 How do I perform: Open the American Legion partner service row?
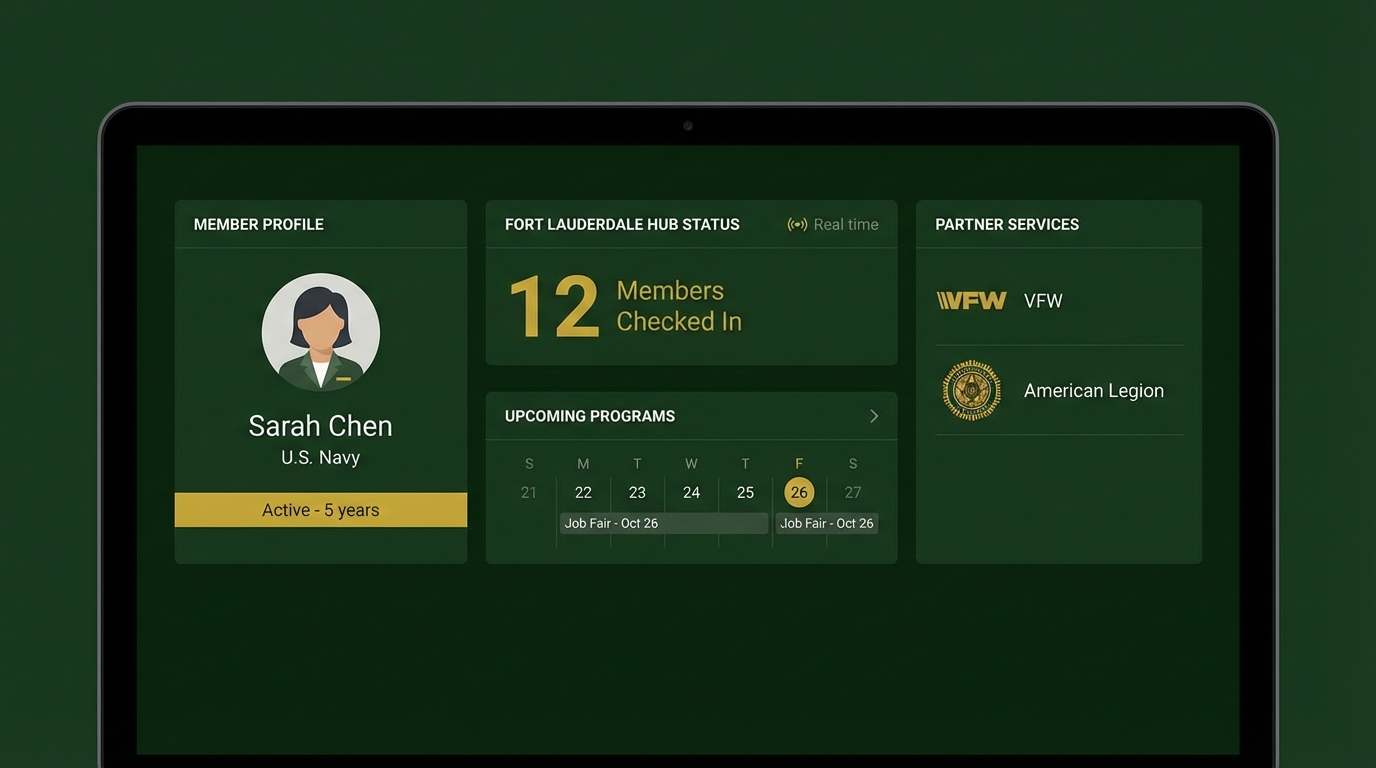click(x=1059, y=390)
